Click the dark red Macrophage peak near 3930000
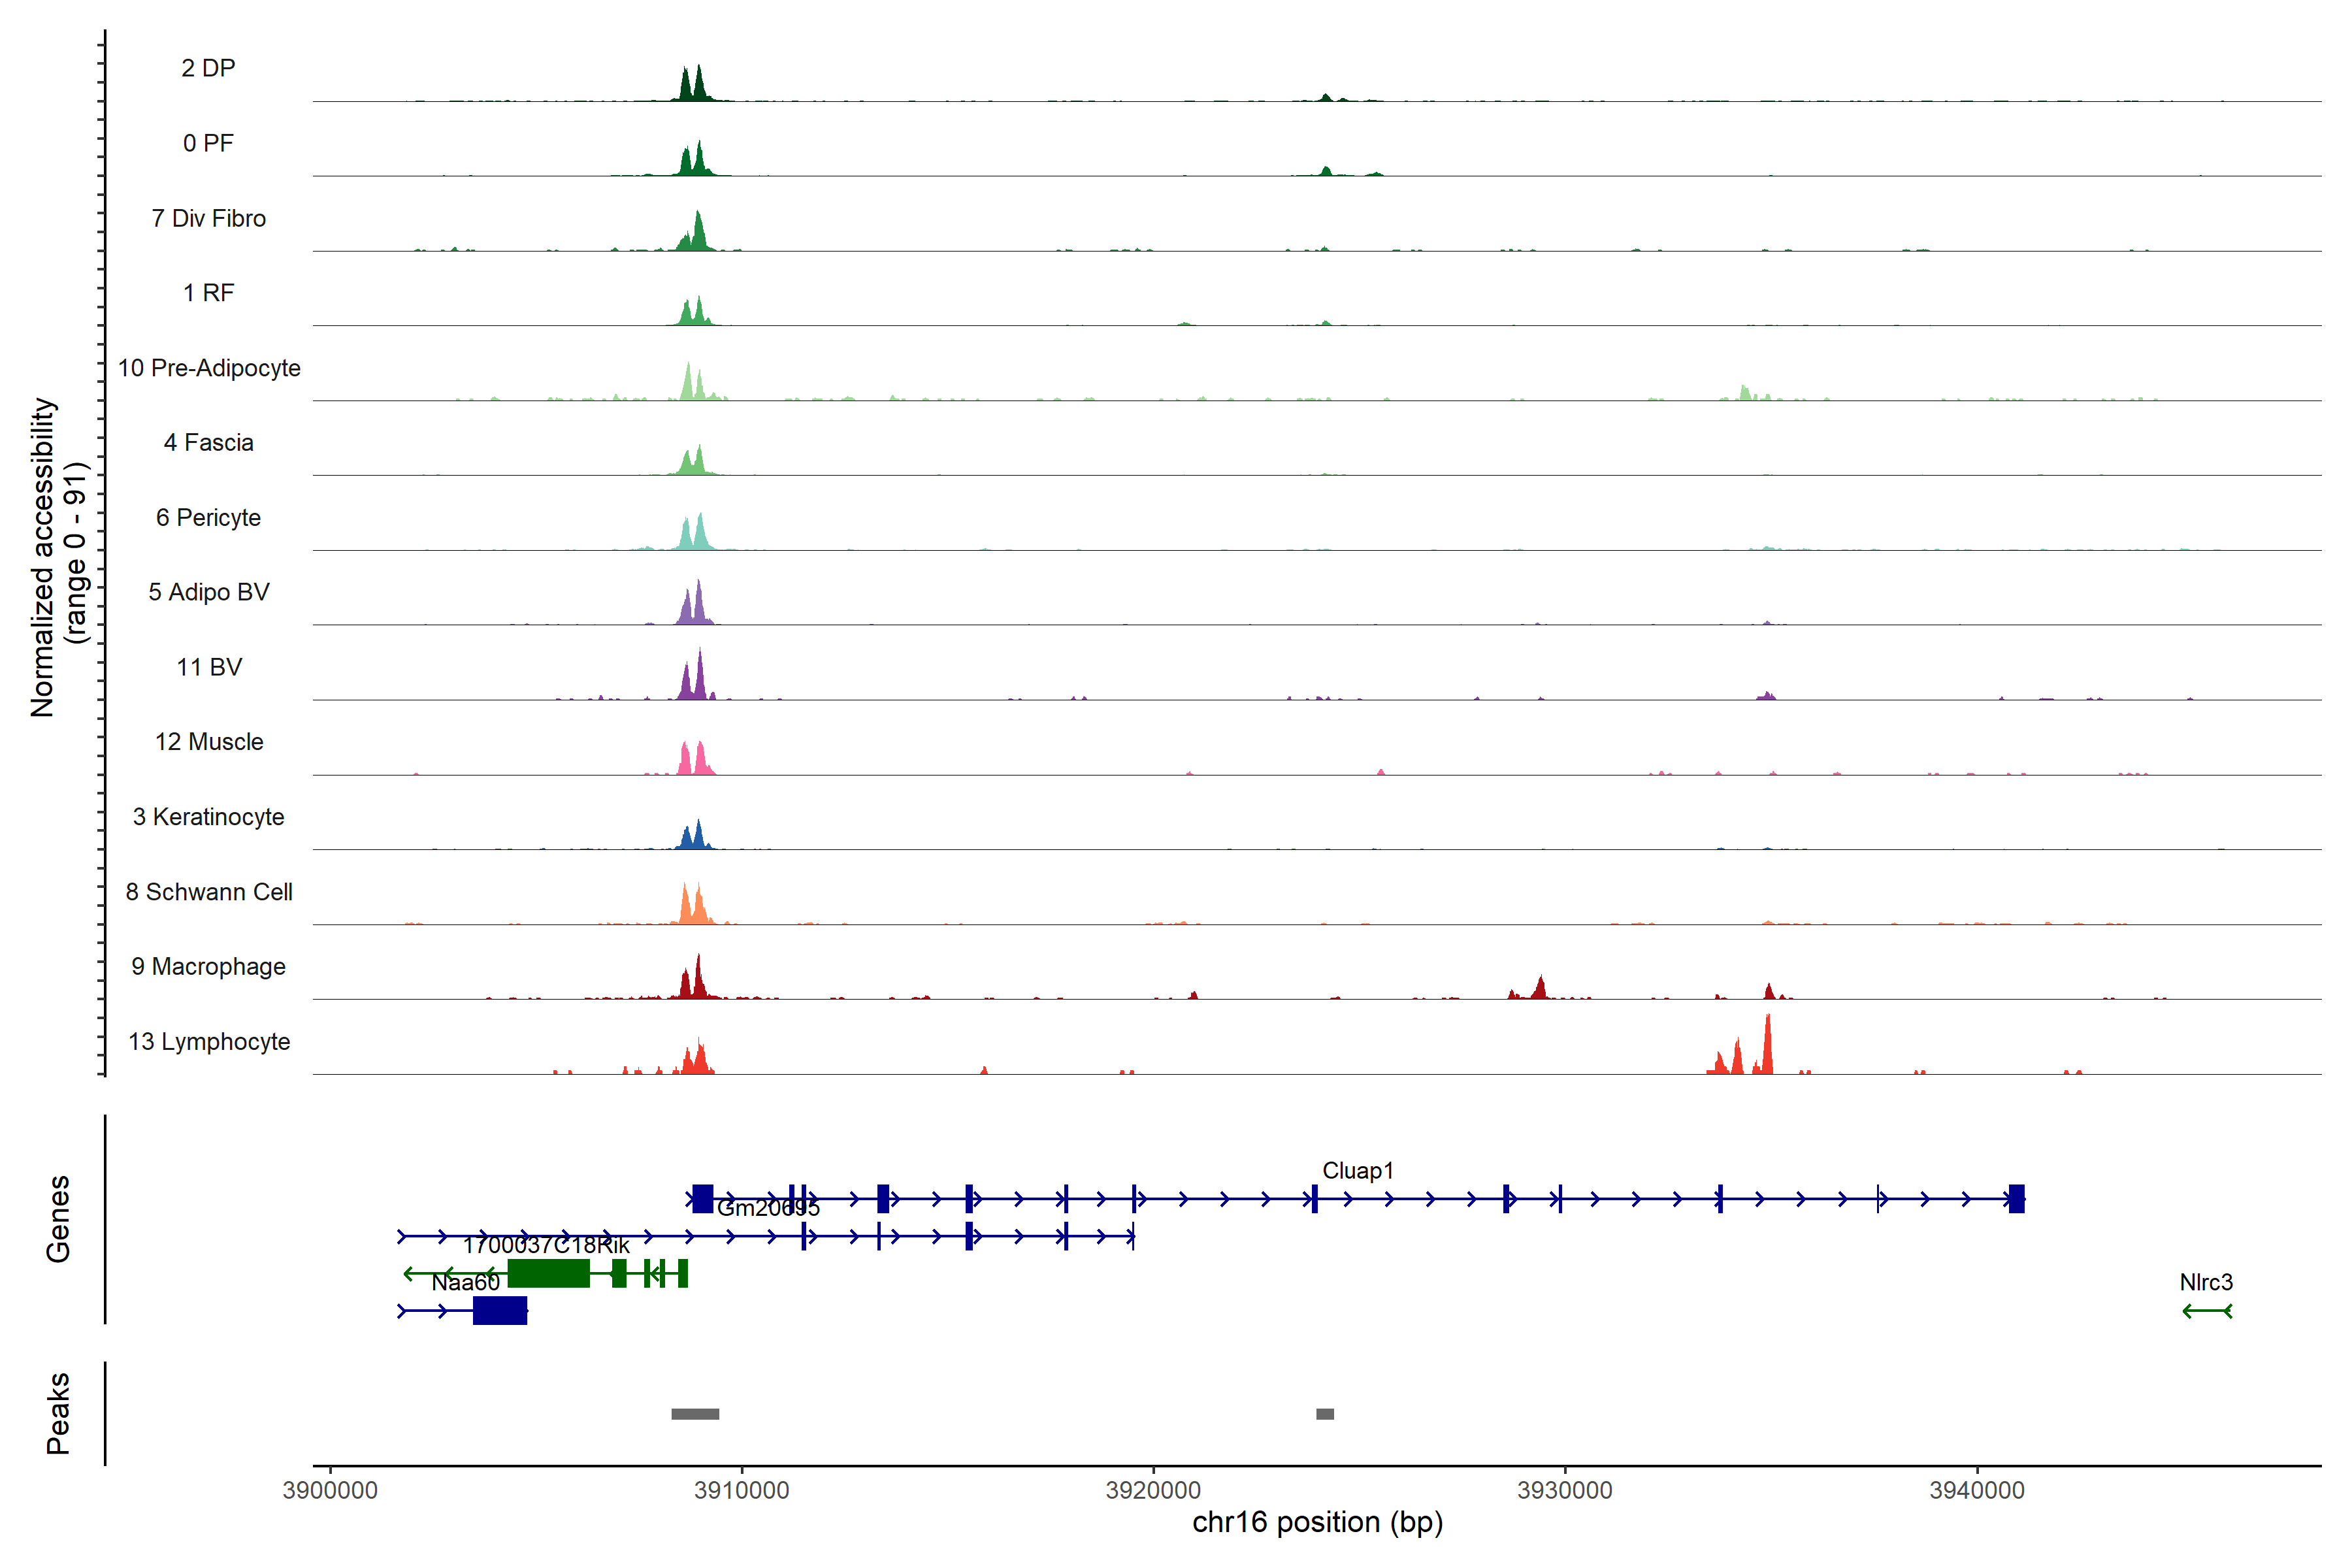Viewport: 2352px width, 1568px height. [x=1540, y=988]
